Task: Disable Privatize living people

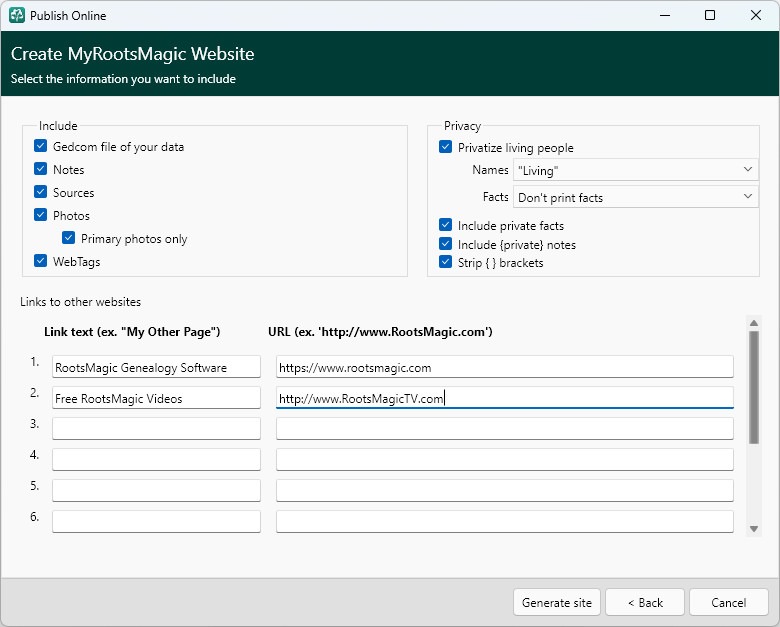Action: point(446,147)
